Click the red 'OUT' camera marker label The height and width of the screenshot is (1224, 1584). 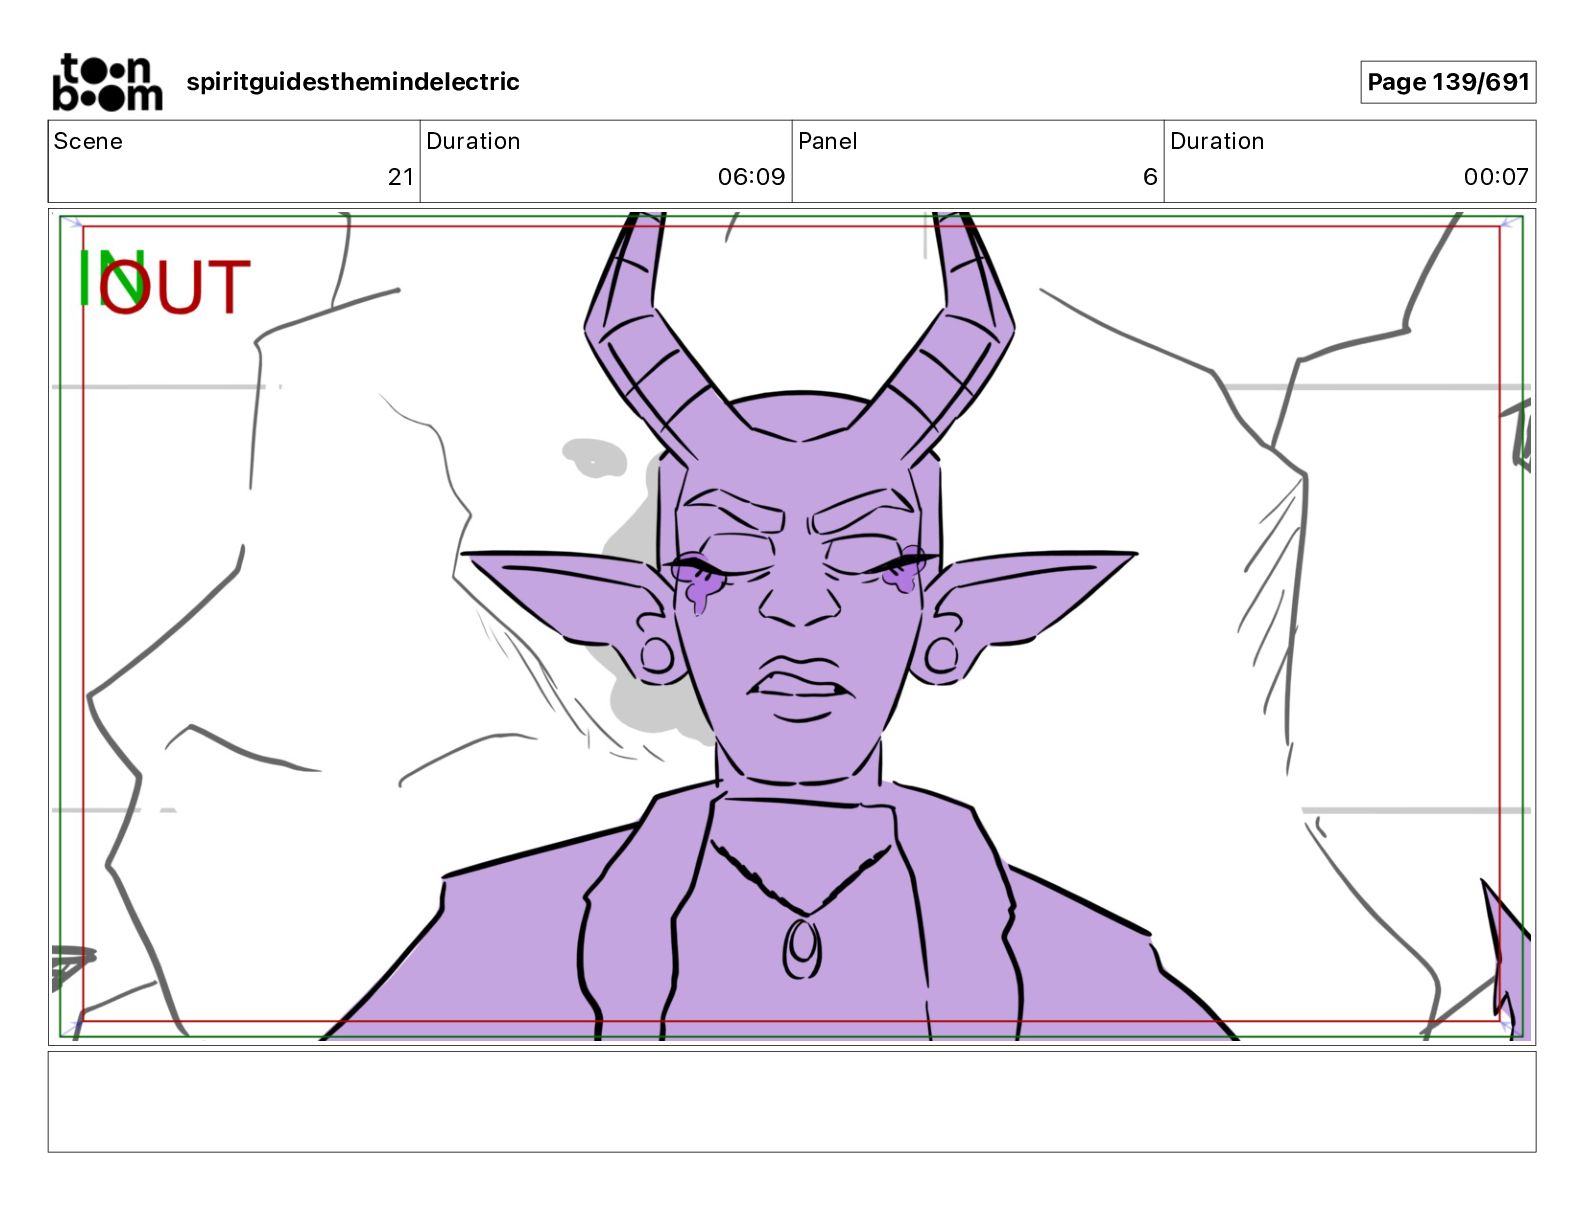pyautogui.click(x=174, y=287)
